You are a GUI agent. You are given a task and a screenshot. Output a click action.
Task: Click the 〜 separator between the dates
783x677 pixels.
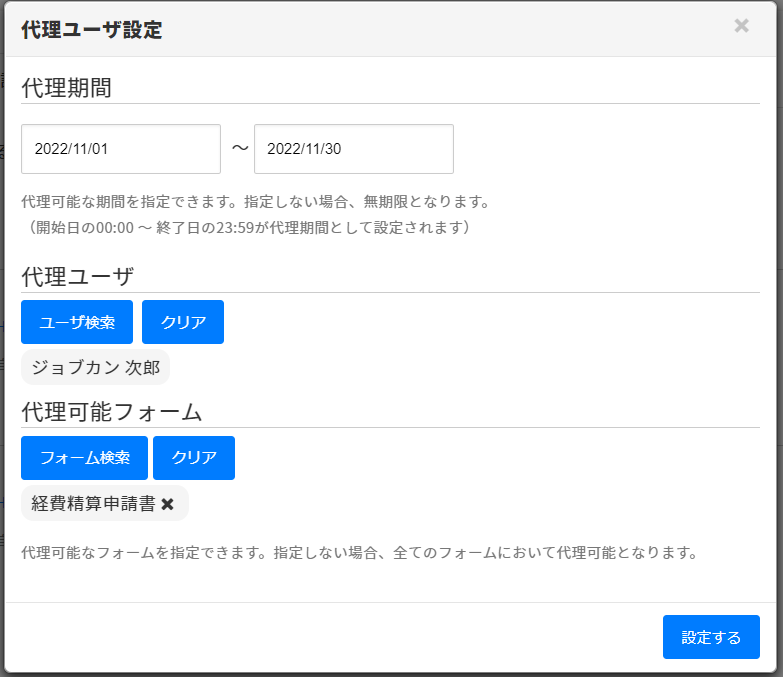click(x=238, y=149)
